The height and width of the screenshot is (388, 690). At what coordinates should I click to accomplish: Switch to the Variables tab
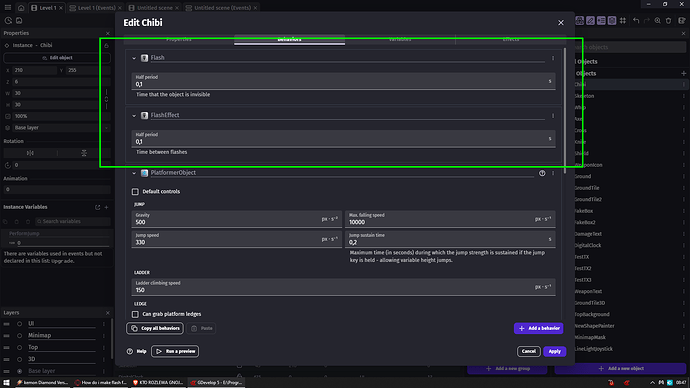pyautogui.click(x=400, y=40)
